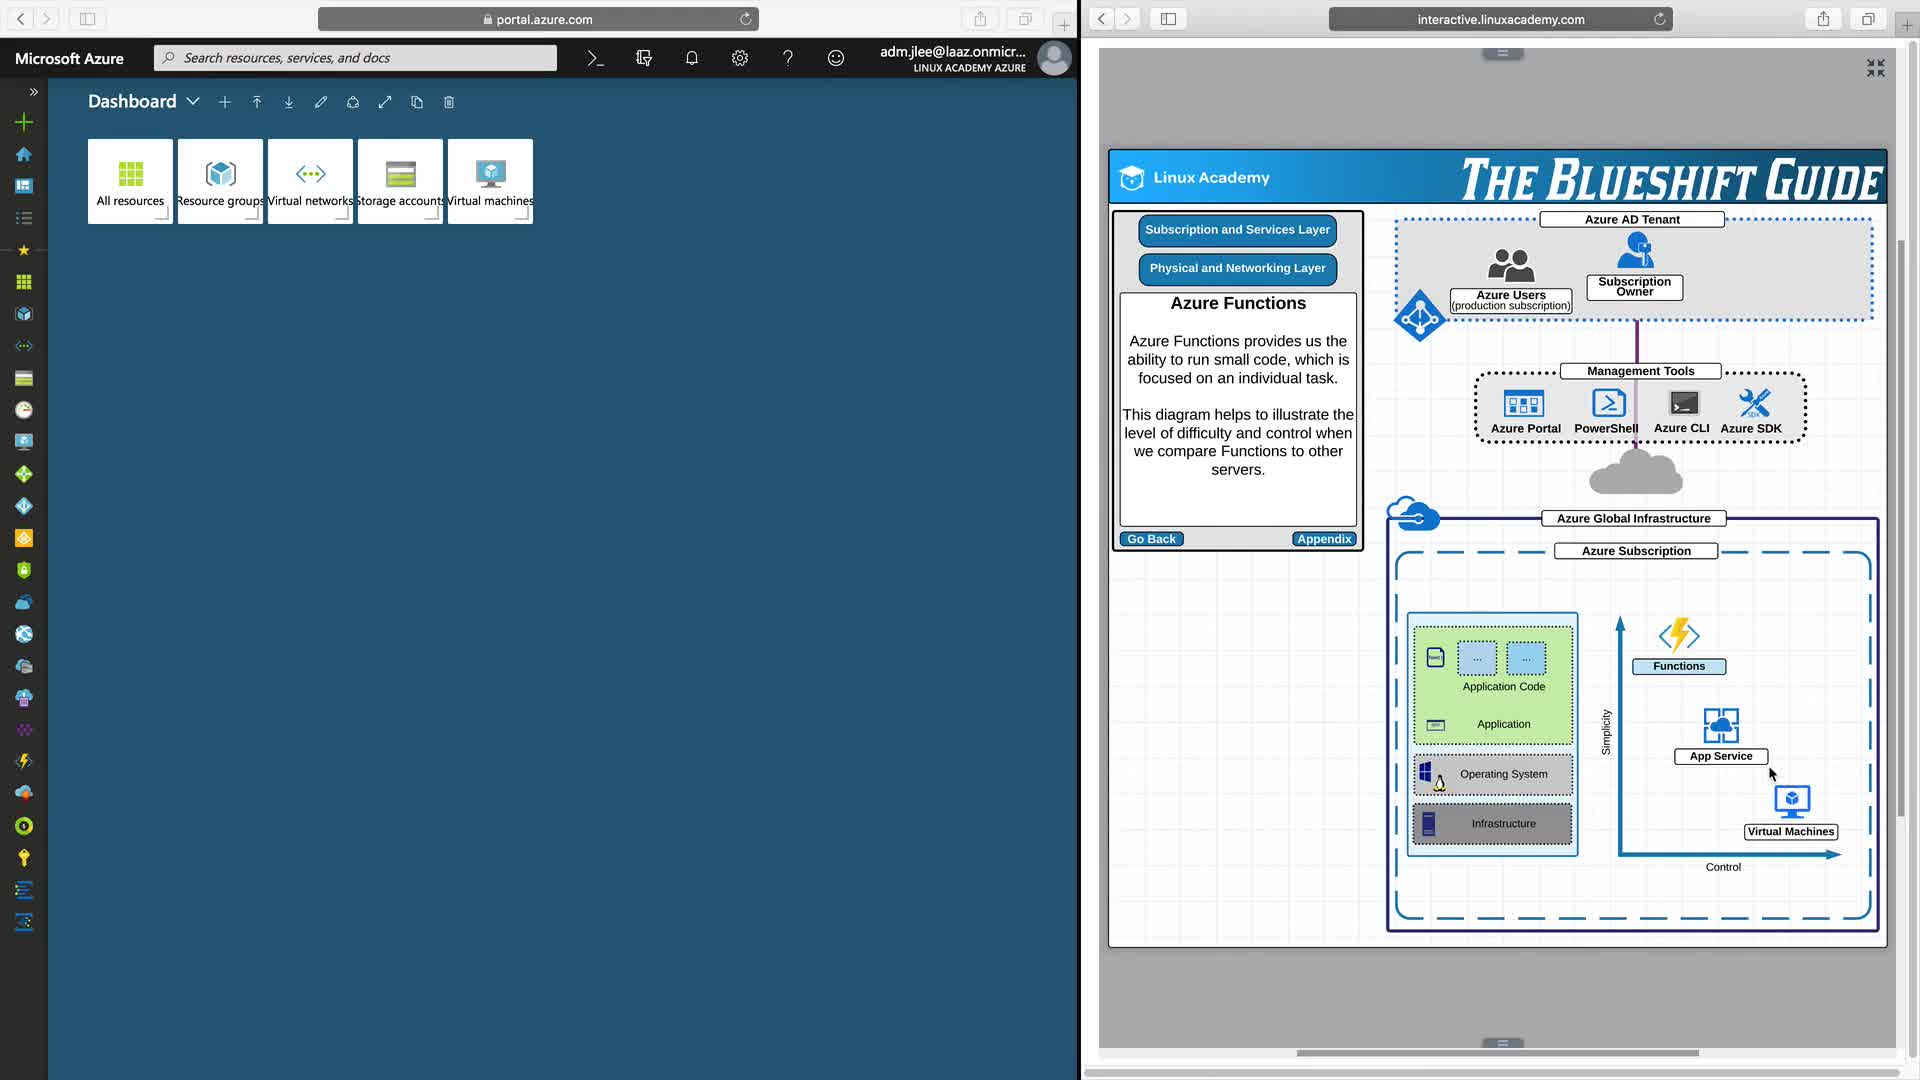
Task: Open the directory and subscription filter icon
Action: 643,58
